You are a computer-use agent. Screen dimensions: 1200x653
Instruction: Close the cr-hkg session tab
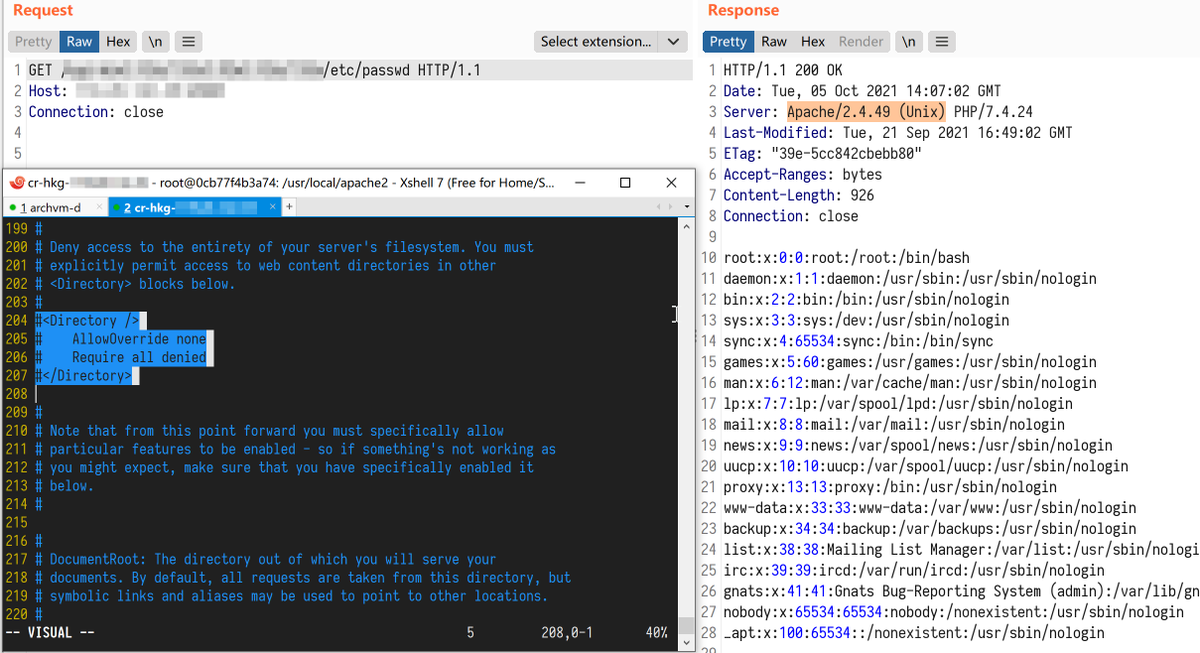pos(272,207)
